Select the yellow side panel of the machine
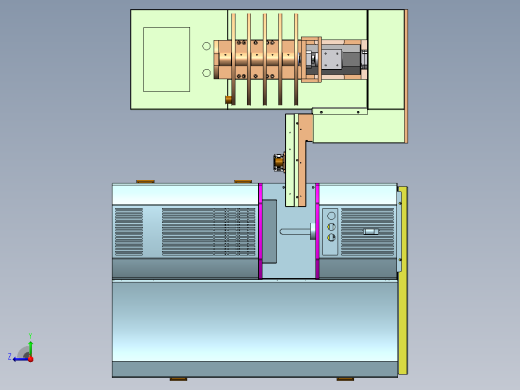 403,280
